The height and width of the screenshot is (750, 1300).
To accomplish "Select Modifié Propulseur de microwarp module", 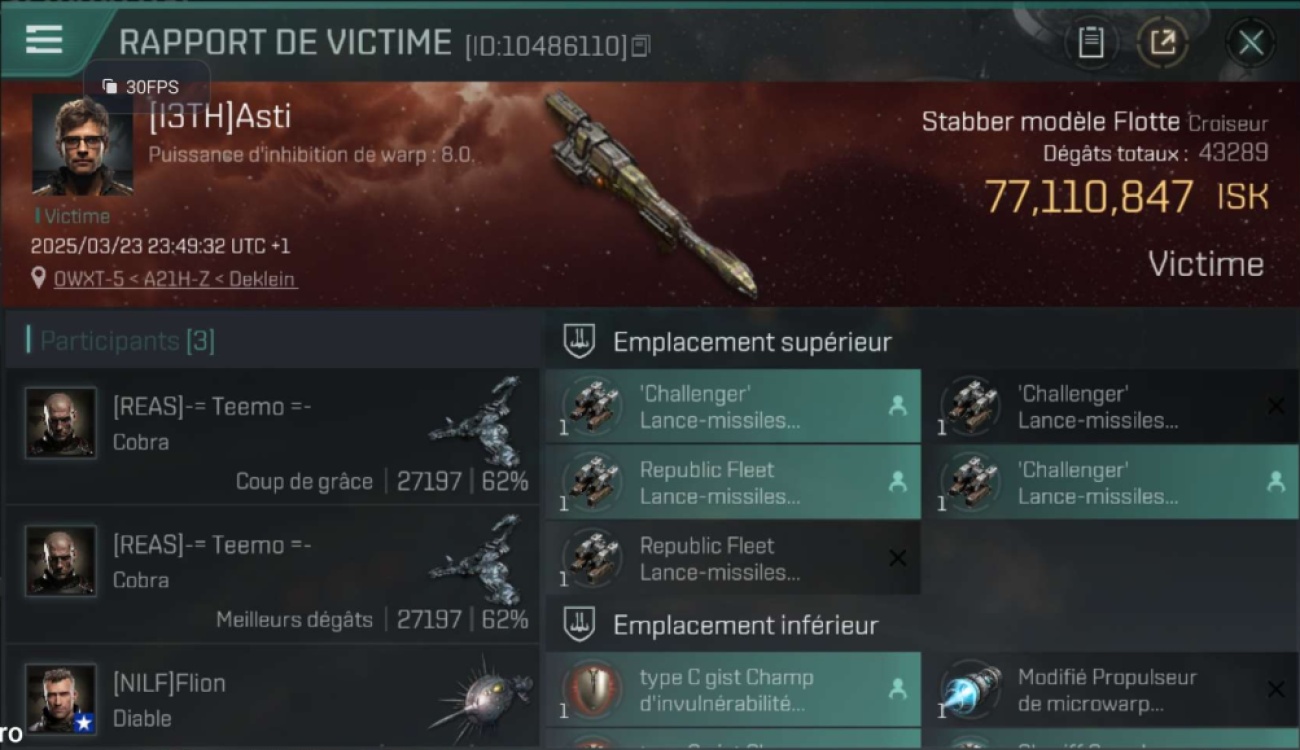I will [1111, 690].
